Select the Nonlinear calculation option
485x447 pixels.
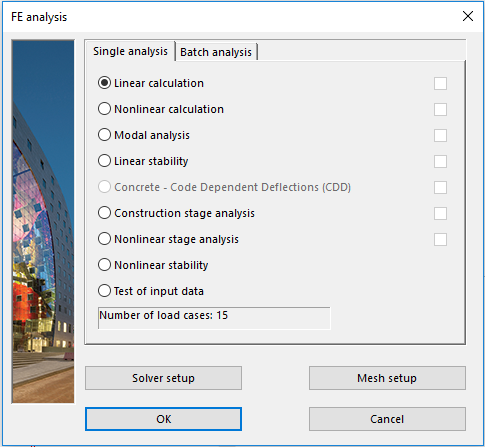(104, 109)
